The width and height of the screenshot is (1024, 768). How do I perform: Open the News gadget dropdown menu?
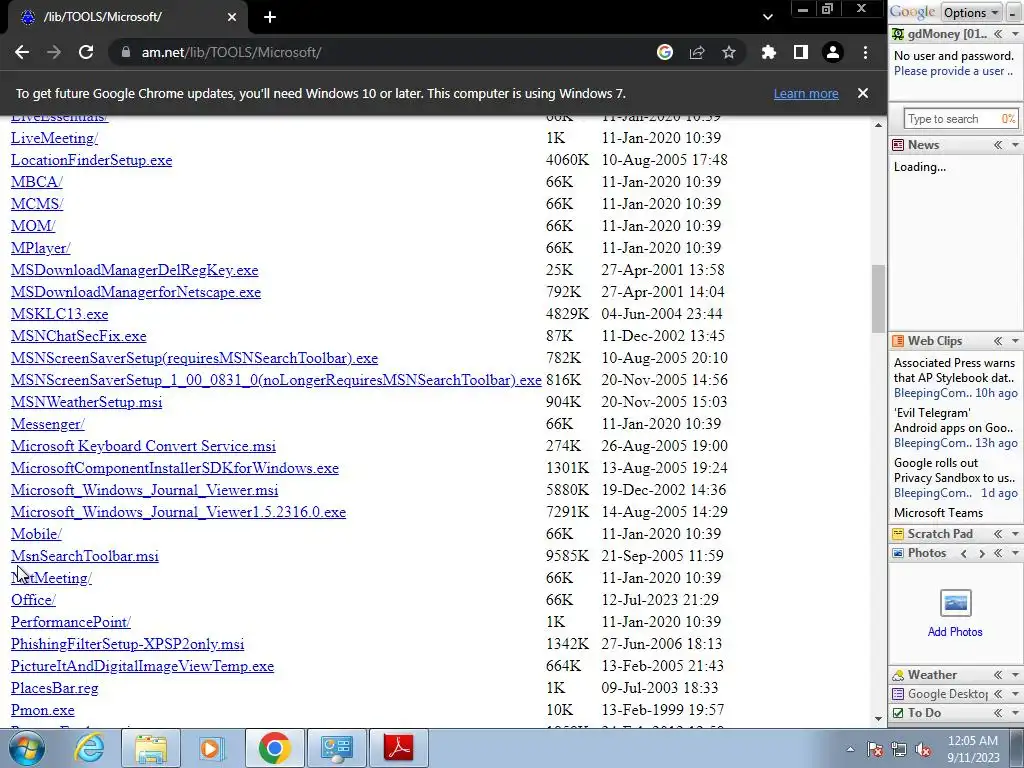click(1016, 145)
